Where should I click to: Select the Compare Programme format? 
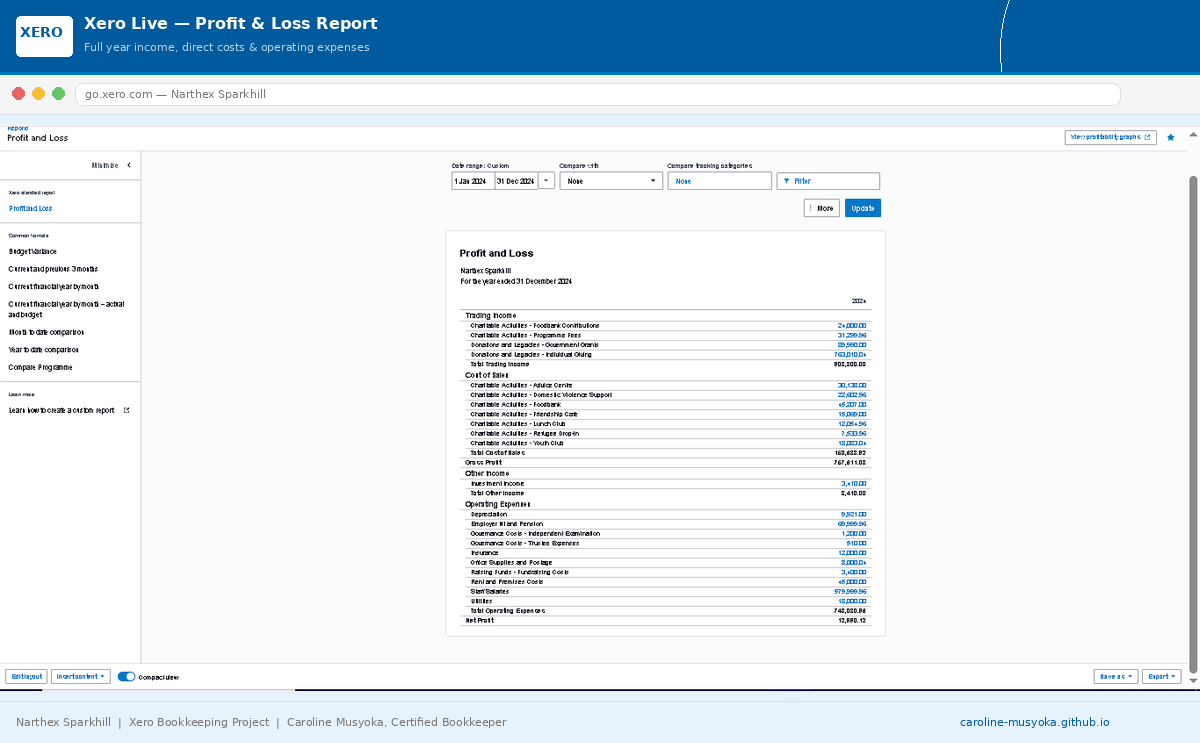pyautogui.click(x=40, y=367)
